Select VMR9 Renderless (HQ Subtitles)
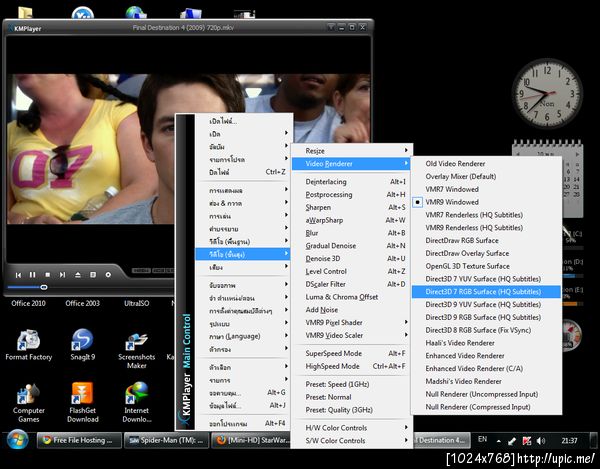600x469 pixels. tap(486, 228)
